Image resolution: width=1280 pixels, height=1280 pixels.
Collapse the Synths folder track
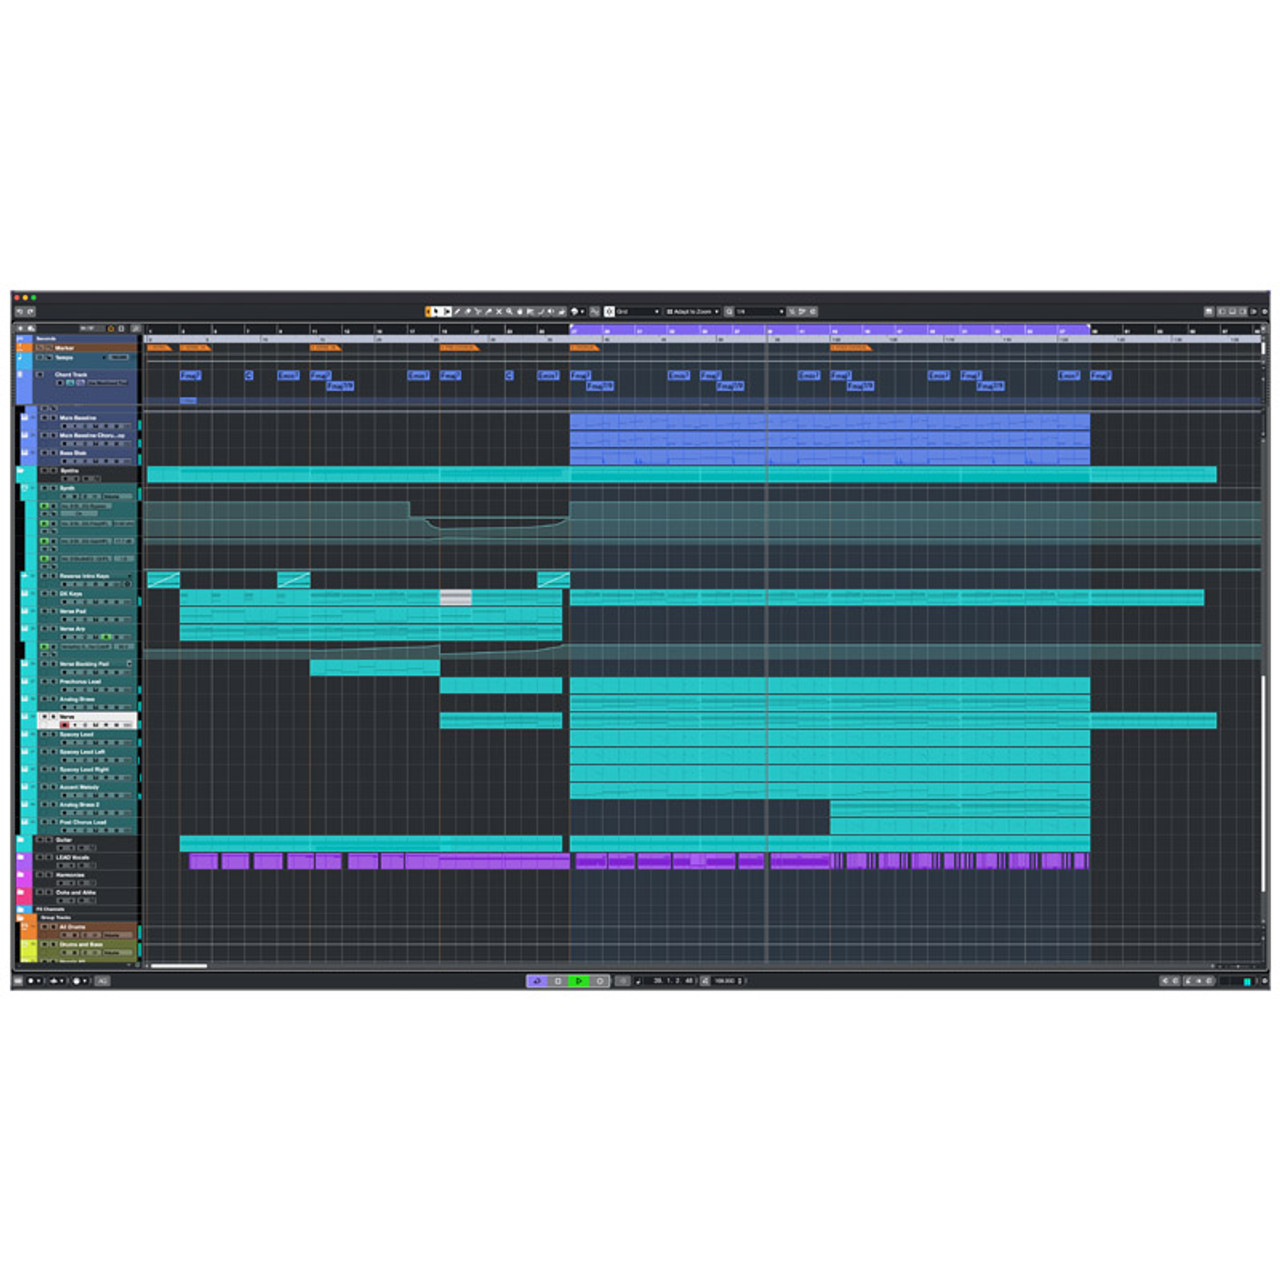click(x=21, y=470)
